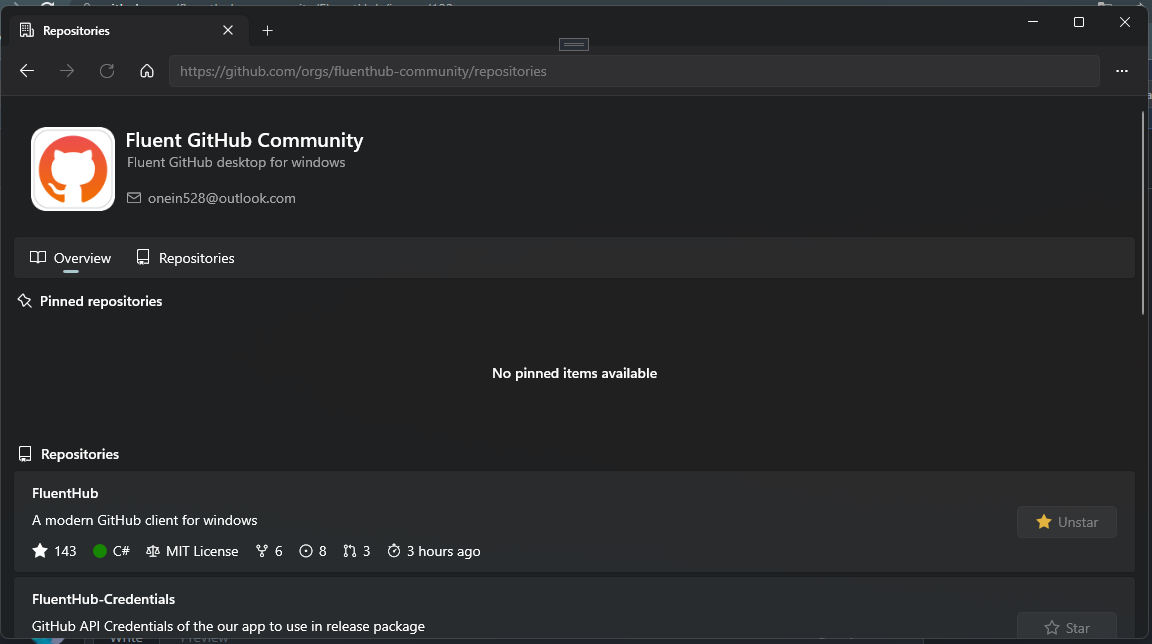Viewport: 1152px width, 644px height.
Task: Navigate back using the back arrow
Action: 26,70
